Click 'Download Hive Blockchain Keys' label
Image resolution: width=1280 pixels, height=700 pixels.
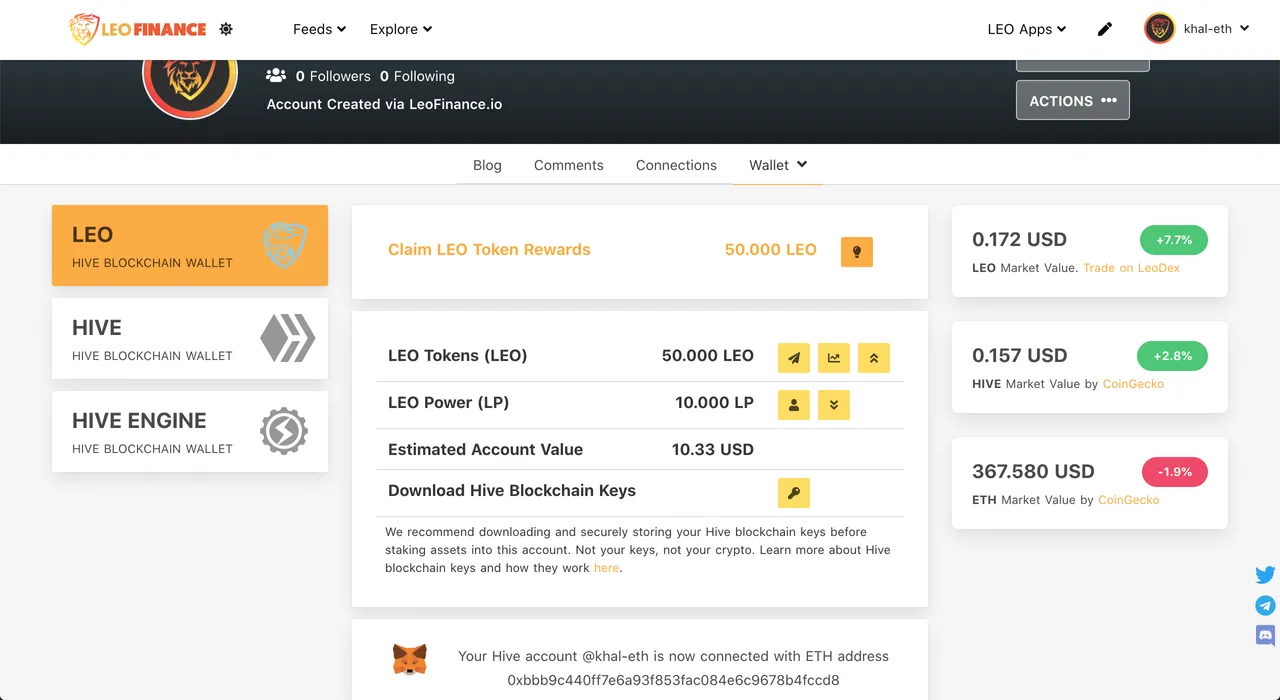512,491
